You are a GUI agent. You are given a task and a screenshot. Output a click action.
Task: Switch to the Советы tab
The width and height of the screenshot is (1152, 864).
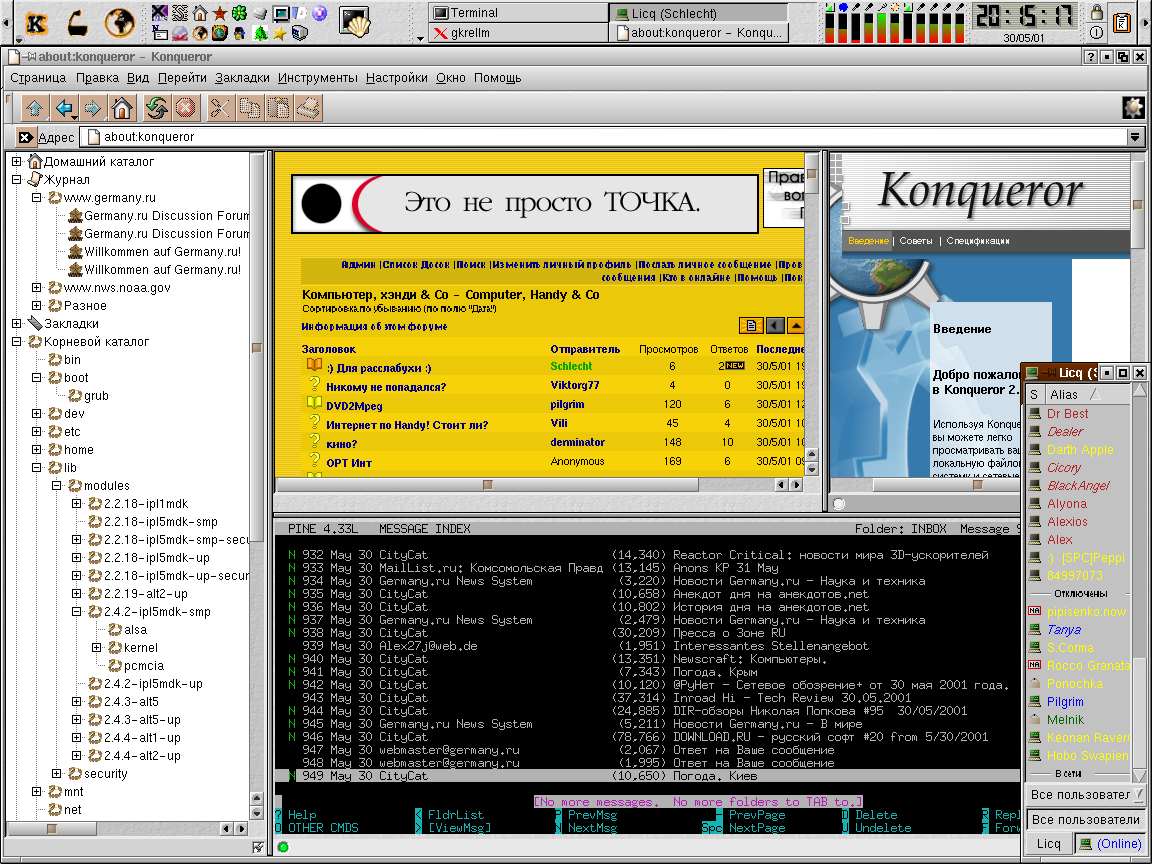915,241
